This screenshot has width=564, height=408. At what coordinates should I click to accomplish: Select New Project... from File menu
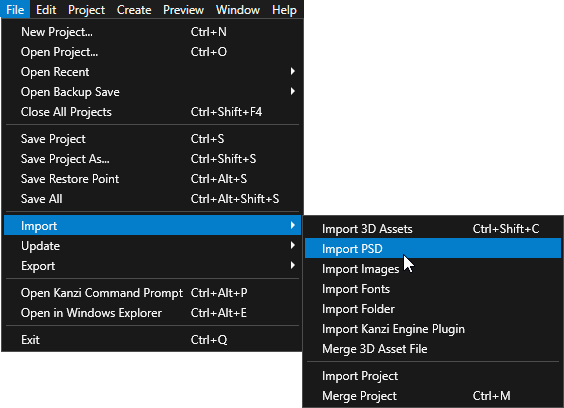(x=153, y=32)
